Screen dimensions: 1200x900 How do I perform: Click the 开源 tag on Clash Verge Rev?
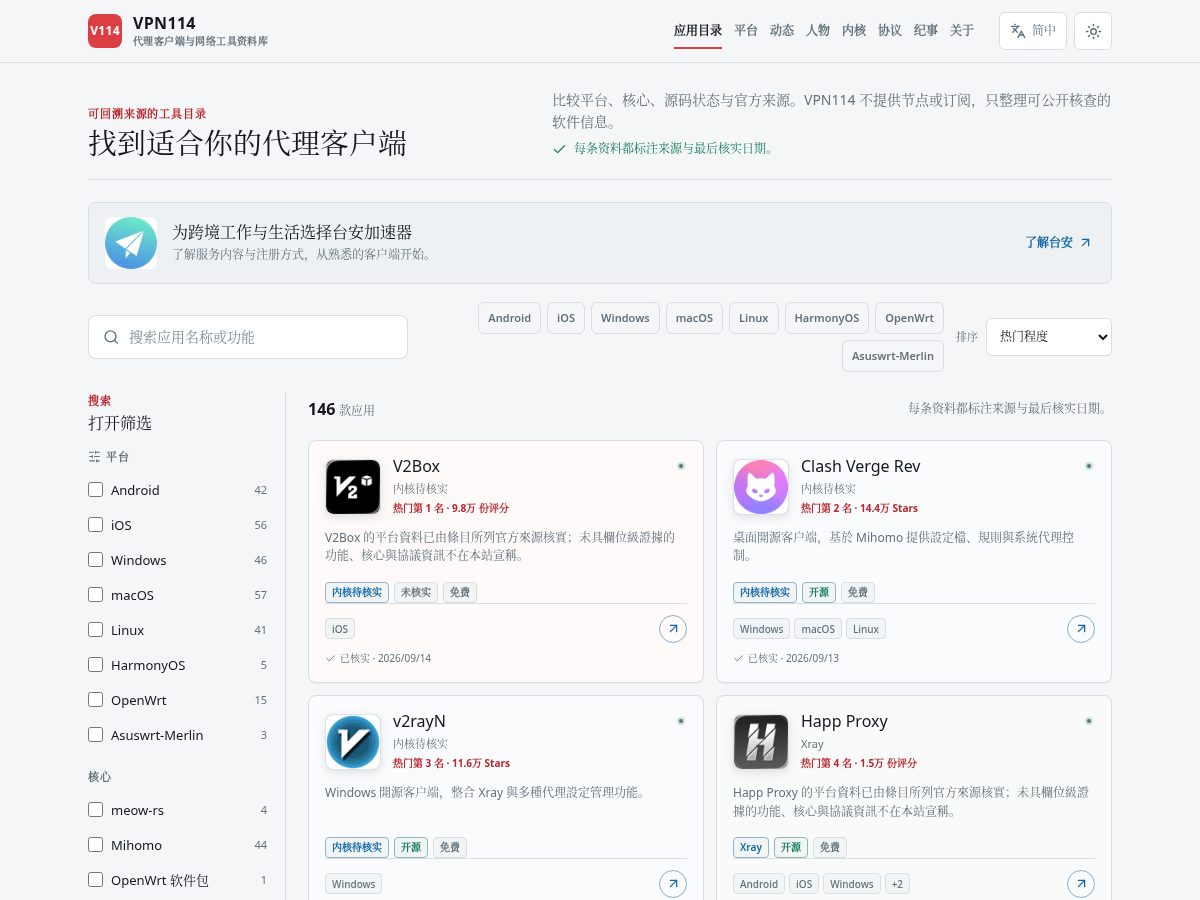coord(819,592)
